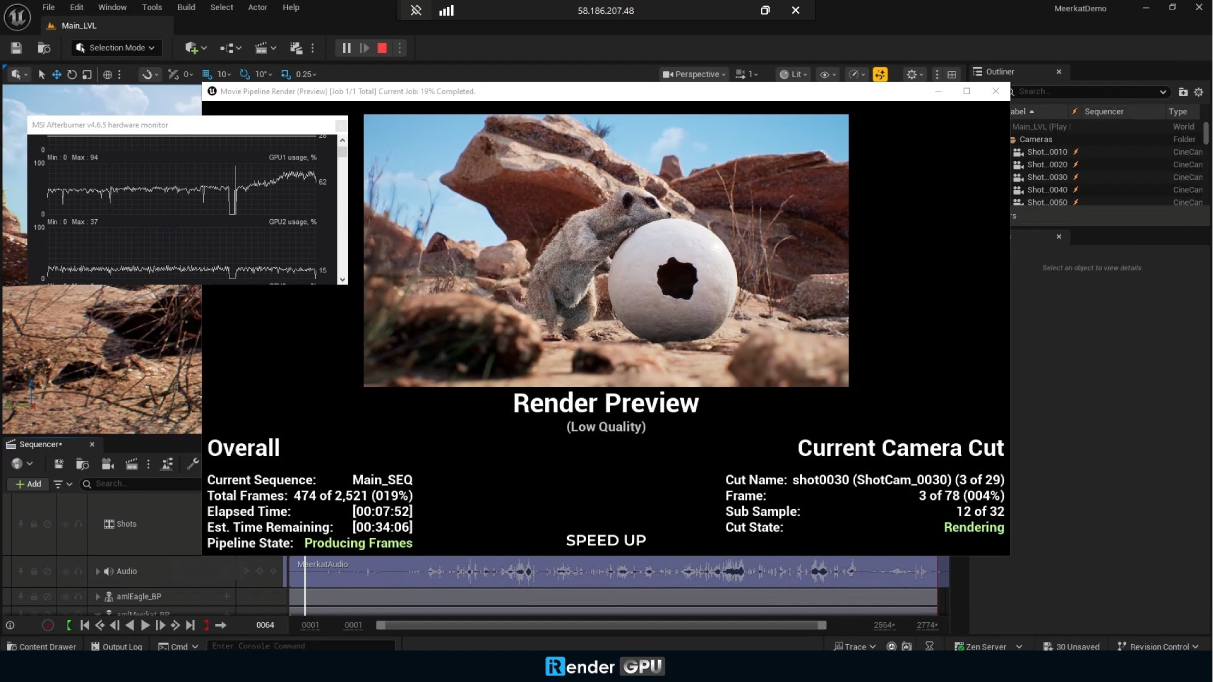The width and height of the screenshot is (1213, 682).
Task: Open the surface snapping dropdown
Action: click(149, 74)
